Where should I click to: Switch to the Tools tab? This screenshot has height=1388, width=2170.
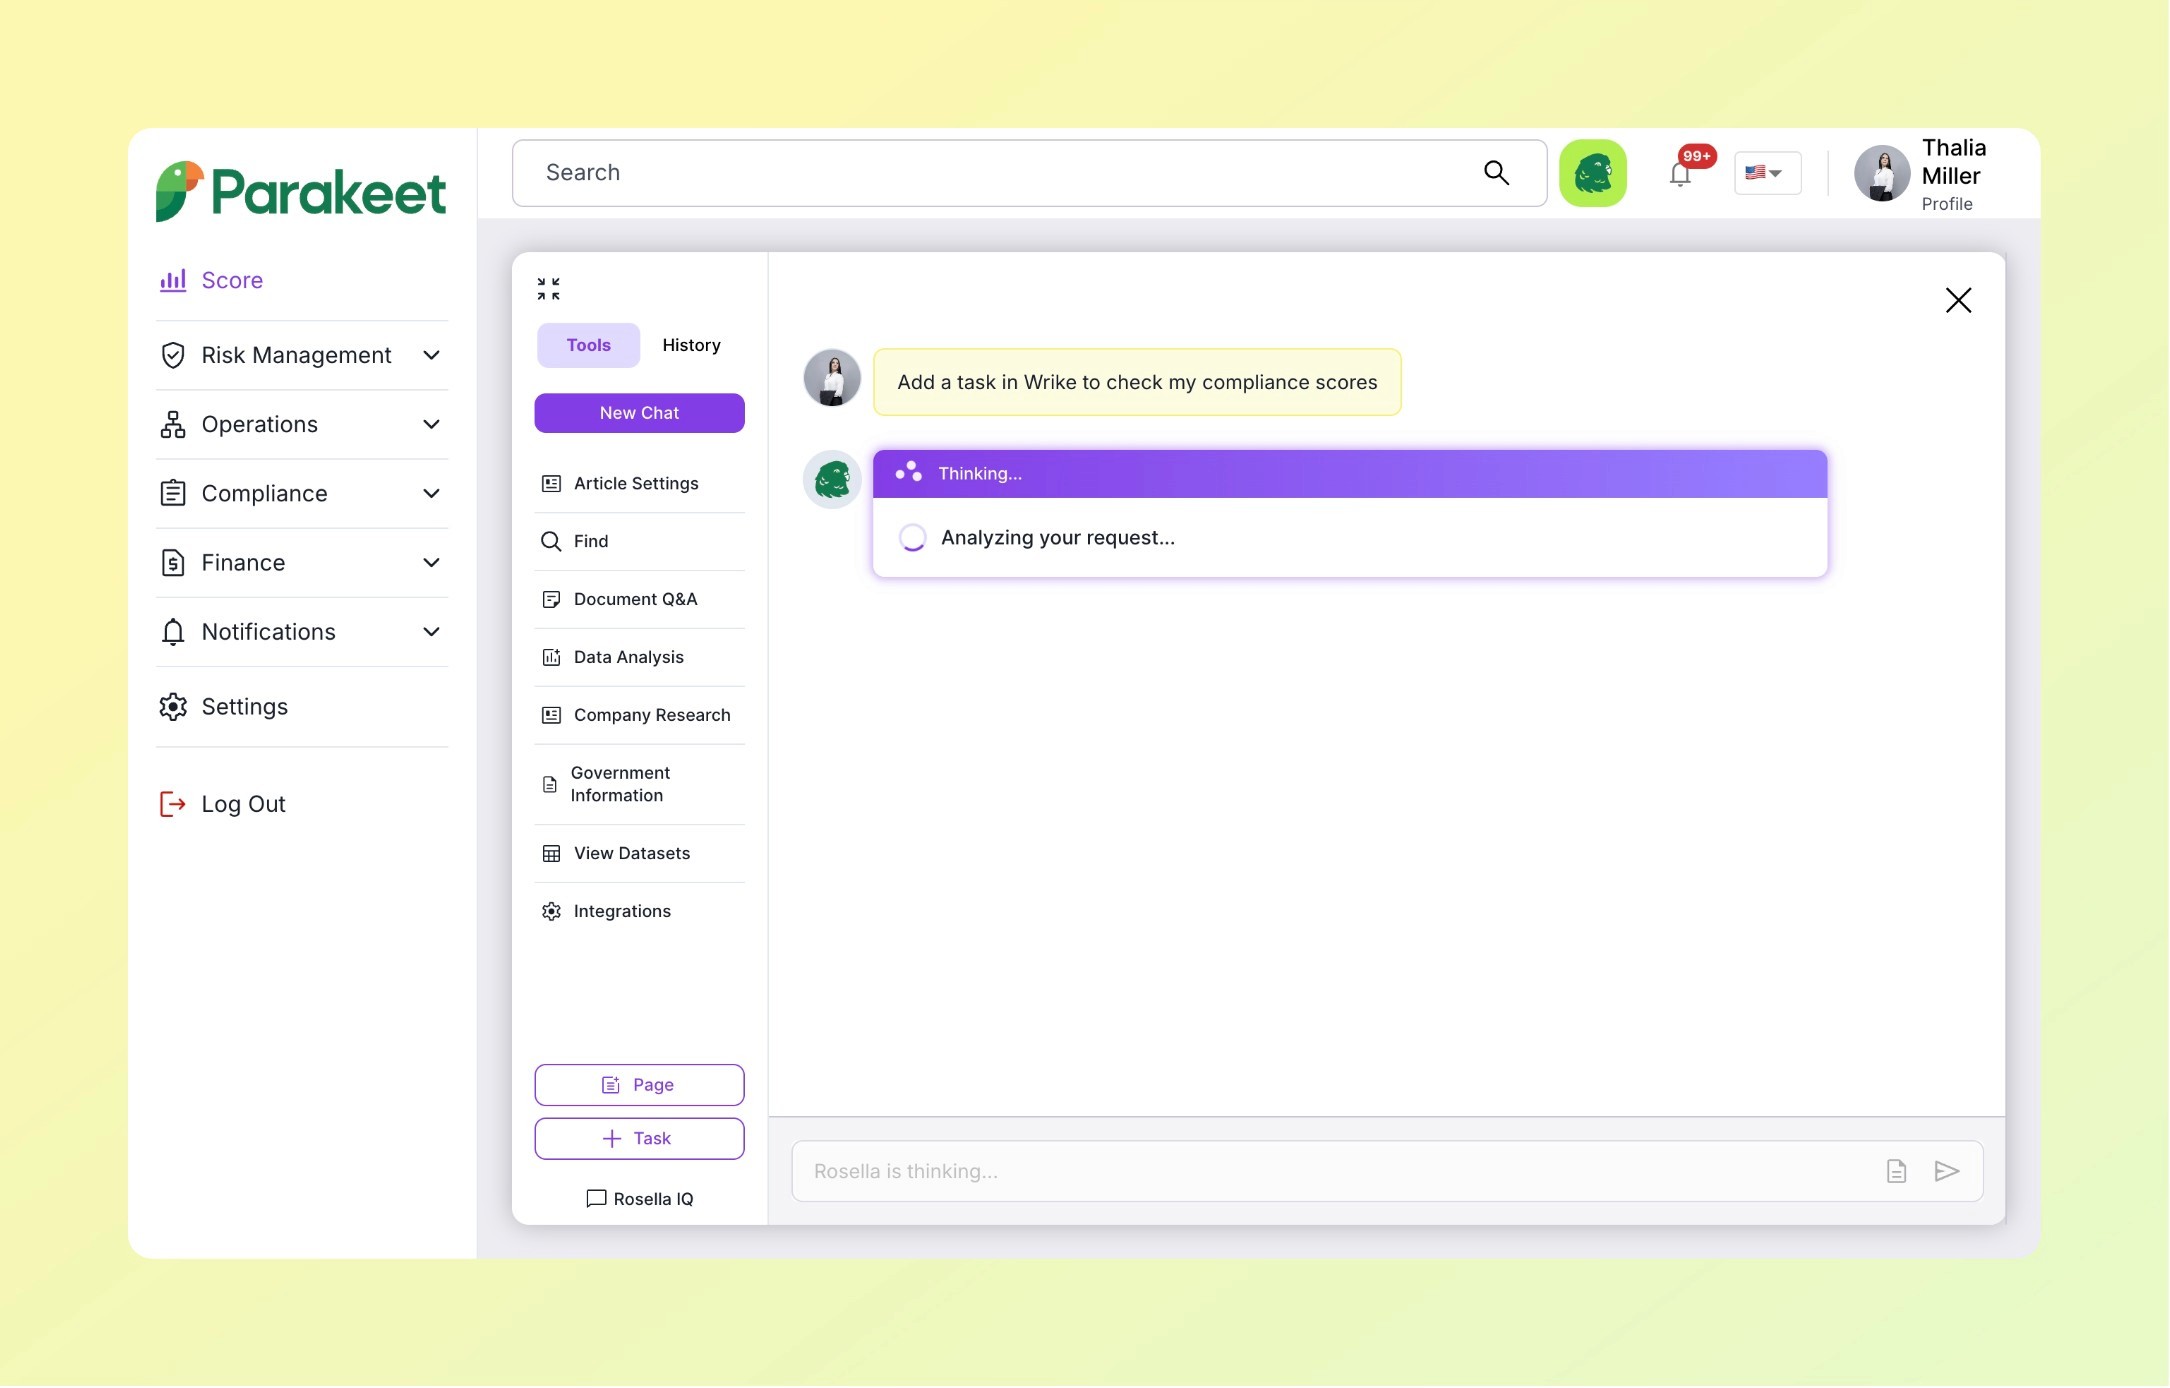point(588,345)
